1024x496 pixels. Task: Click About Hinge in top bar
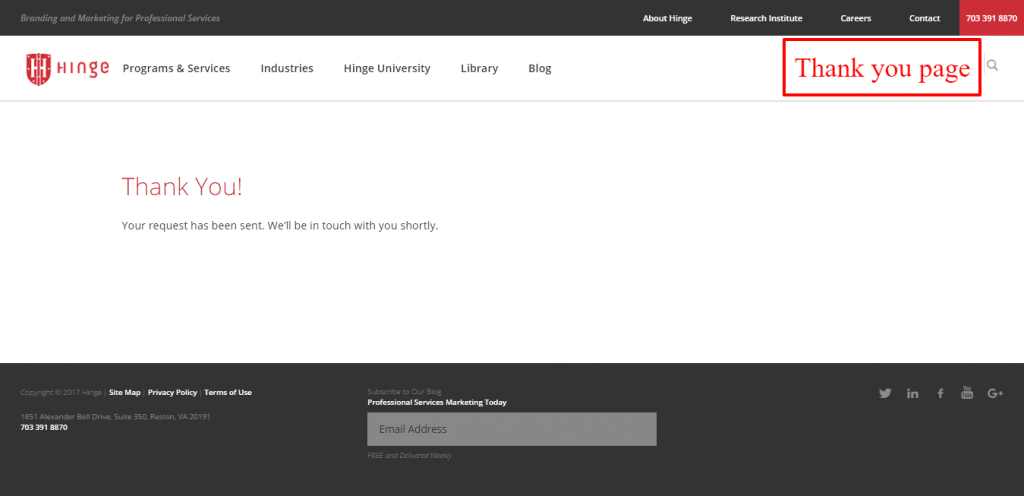pyautogui.click(x=667, y=18)
